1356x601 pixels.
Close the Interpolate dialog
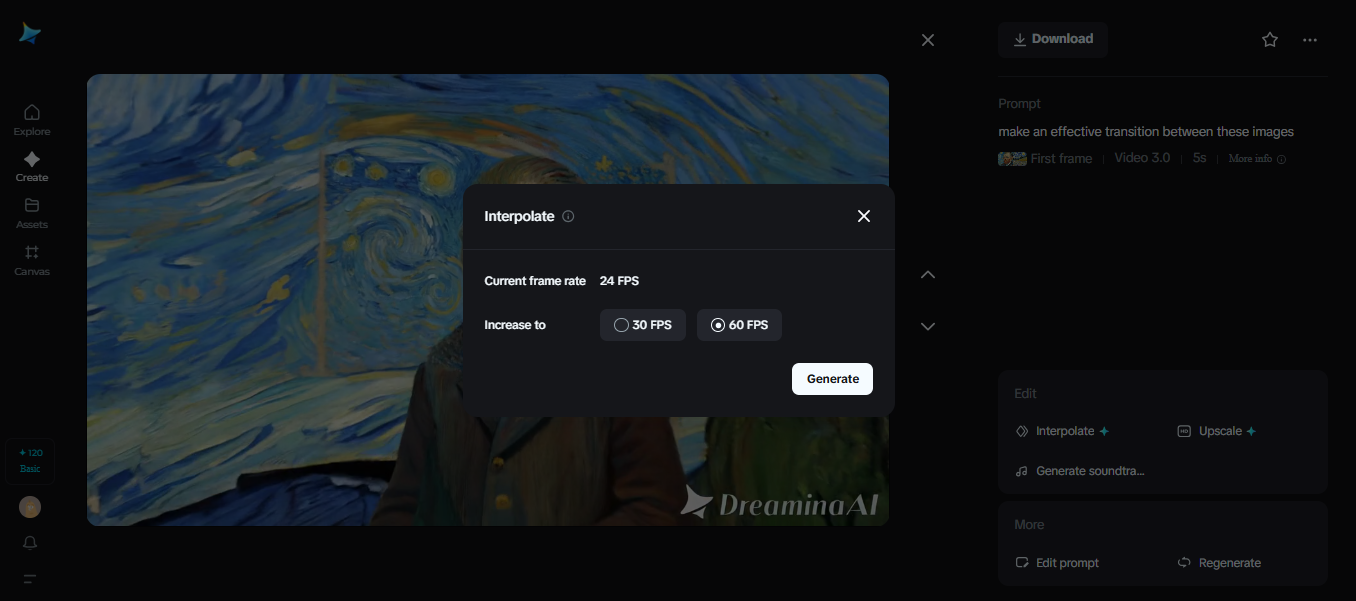point(864,216)
